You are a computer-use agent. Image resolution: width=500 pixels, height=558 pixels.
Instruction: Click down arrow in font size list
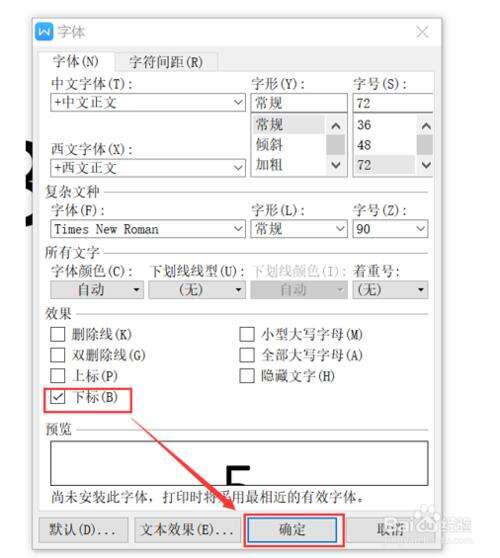[426, 165]
